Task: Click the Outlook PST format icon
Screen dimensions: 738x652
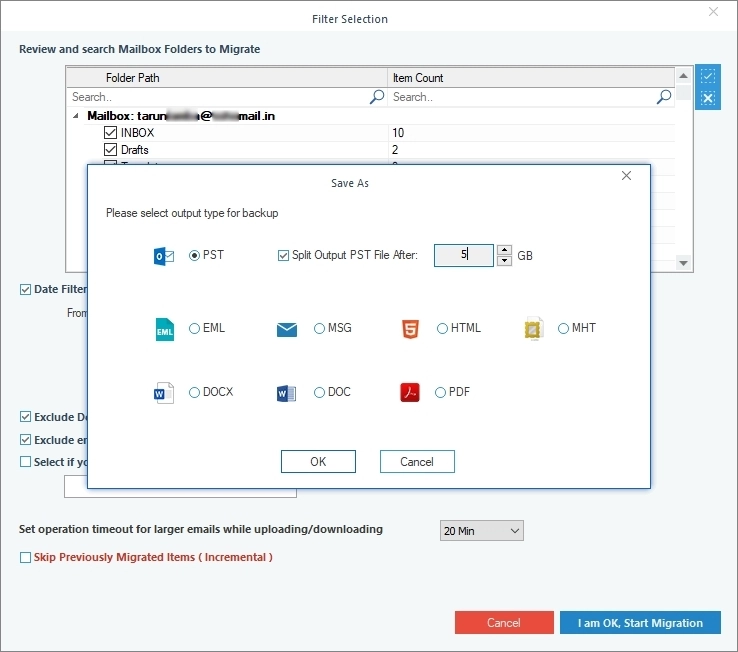Action: click(164, 256)
